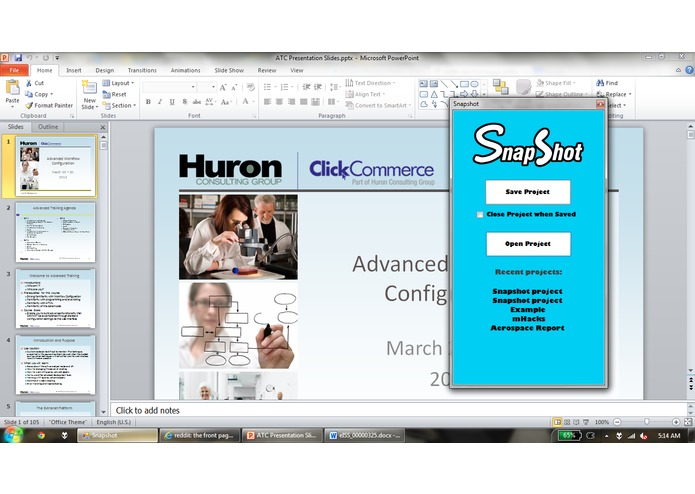This screenshot has height=494, width=695.
Task: Decrease the list indent level
Action: [x=306, y=87]
